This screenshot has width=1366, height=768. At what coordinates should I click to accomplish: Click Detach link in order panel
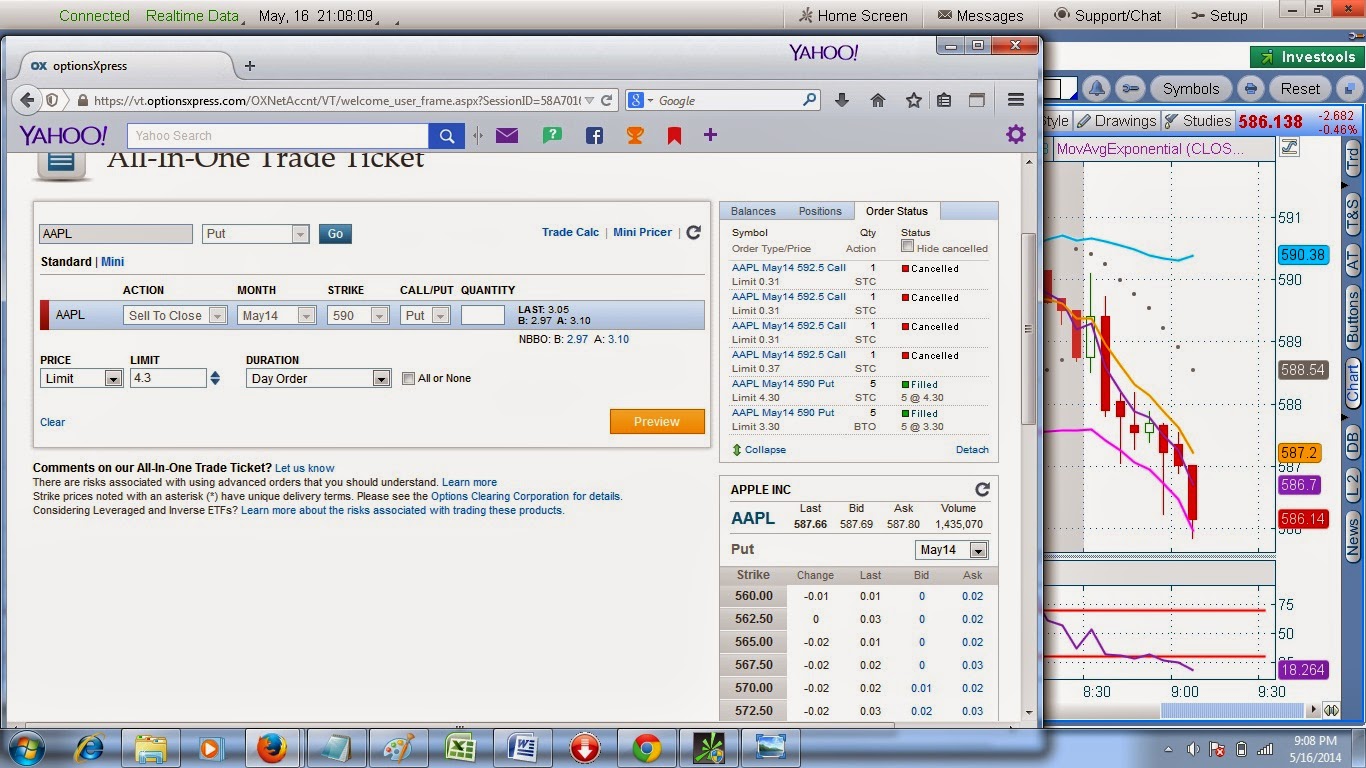click(972, 450)
